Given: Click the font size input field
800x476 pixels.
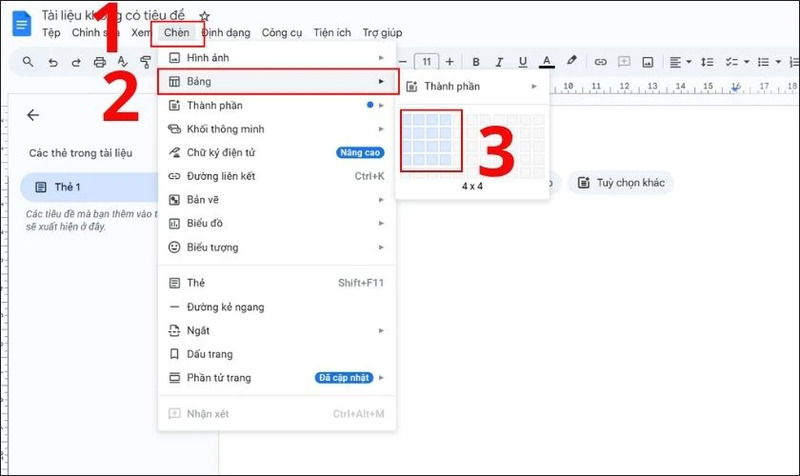Looking at the screenshot, I should click(x=427, y=62).
